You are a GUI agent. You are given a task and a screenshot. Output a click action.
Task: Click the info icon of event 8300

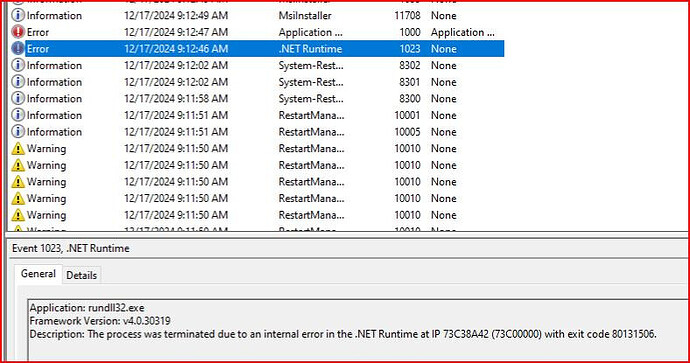[18, 99]
